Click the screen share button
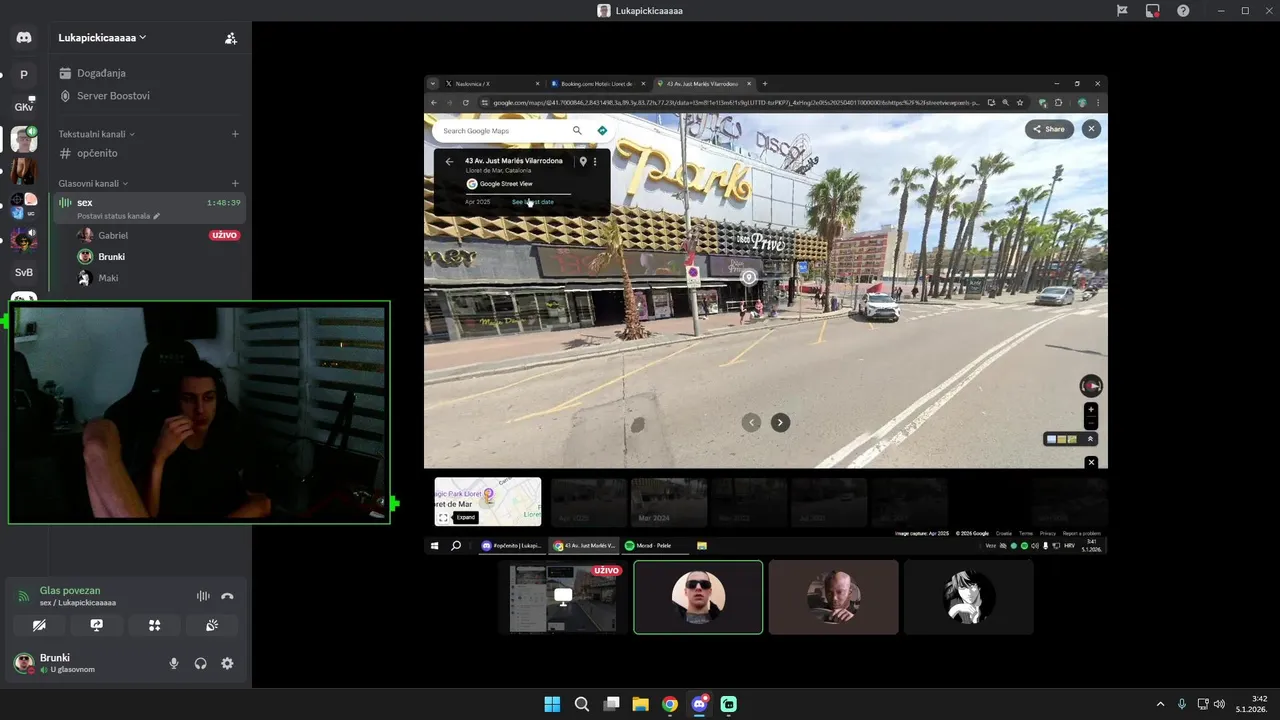 [x=97, y=625]
